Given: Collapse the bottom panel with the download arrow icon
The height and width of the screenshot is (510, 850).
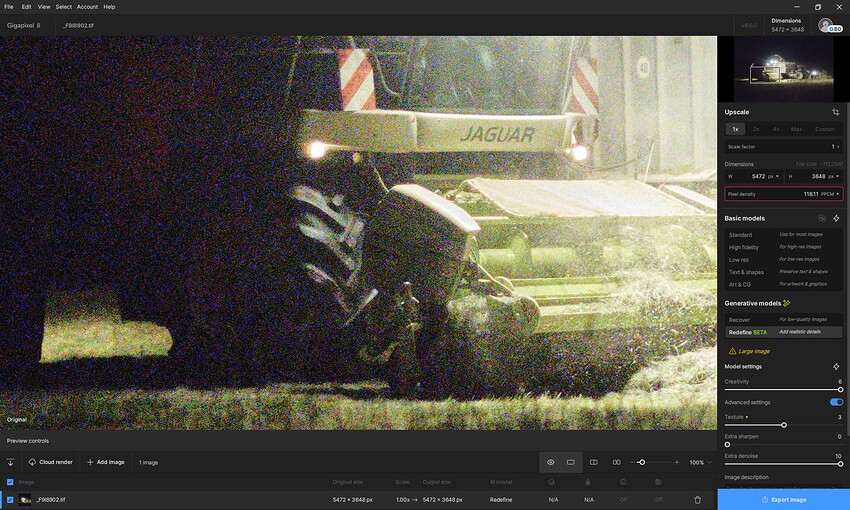Looking at the screenshot, I should [x=10, y=462].
